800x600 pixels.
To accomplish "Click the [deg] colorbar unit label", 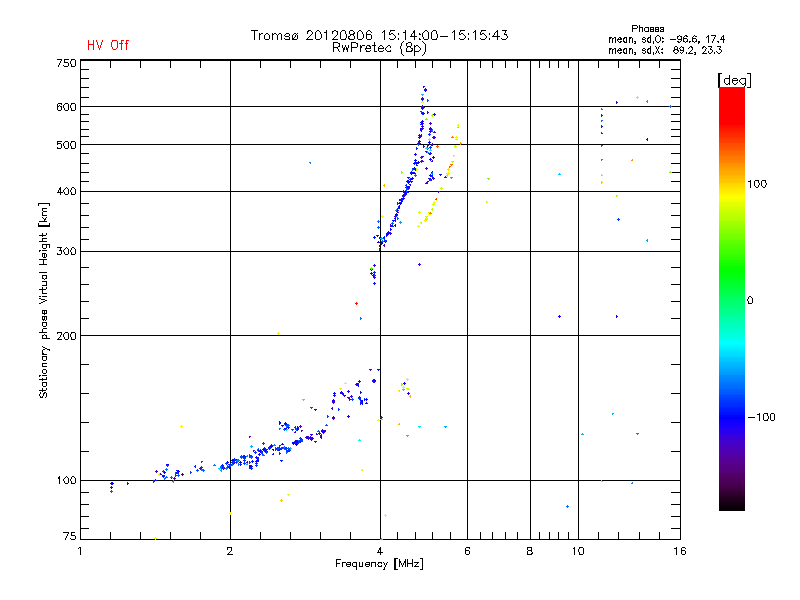I will click(x=735, y=79).
